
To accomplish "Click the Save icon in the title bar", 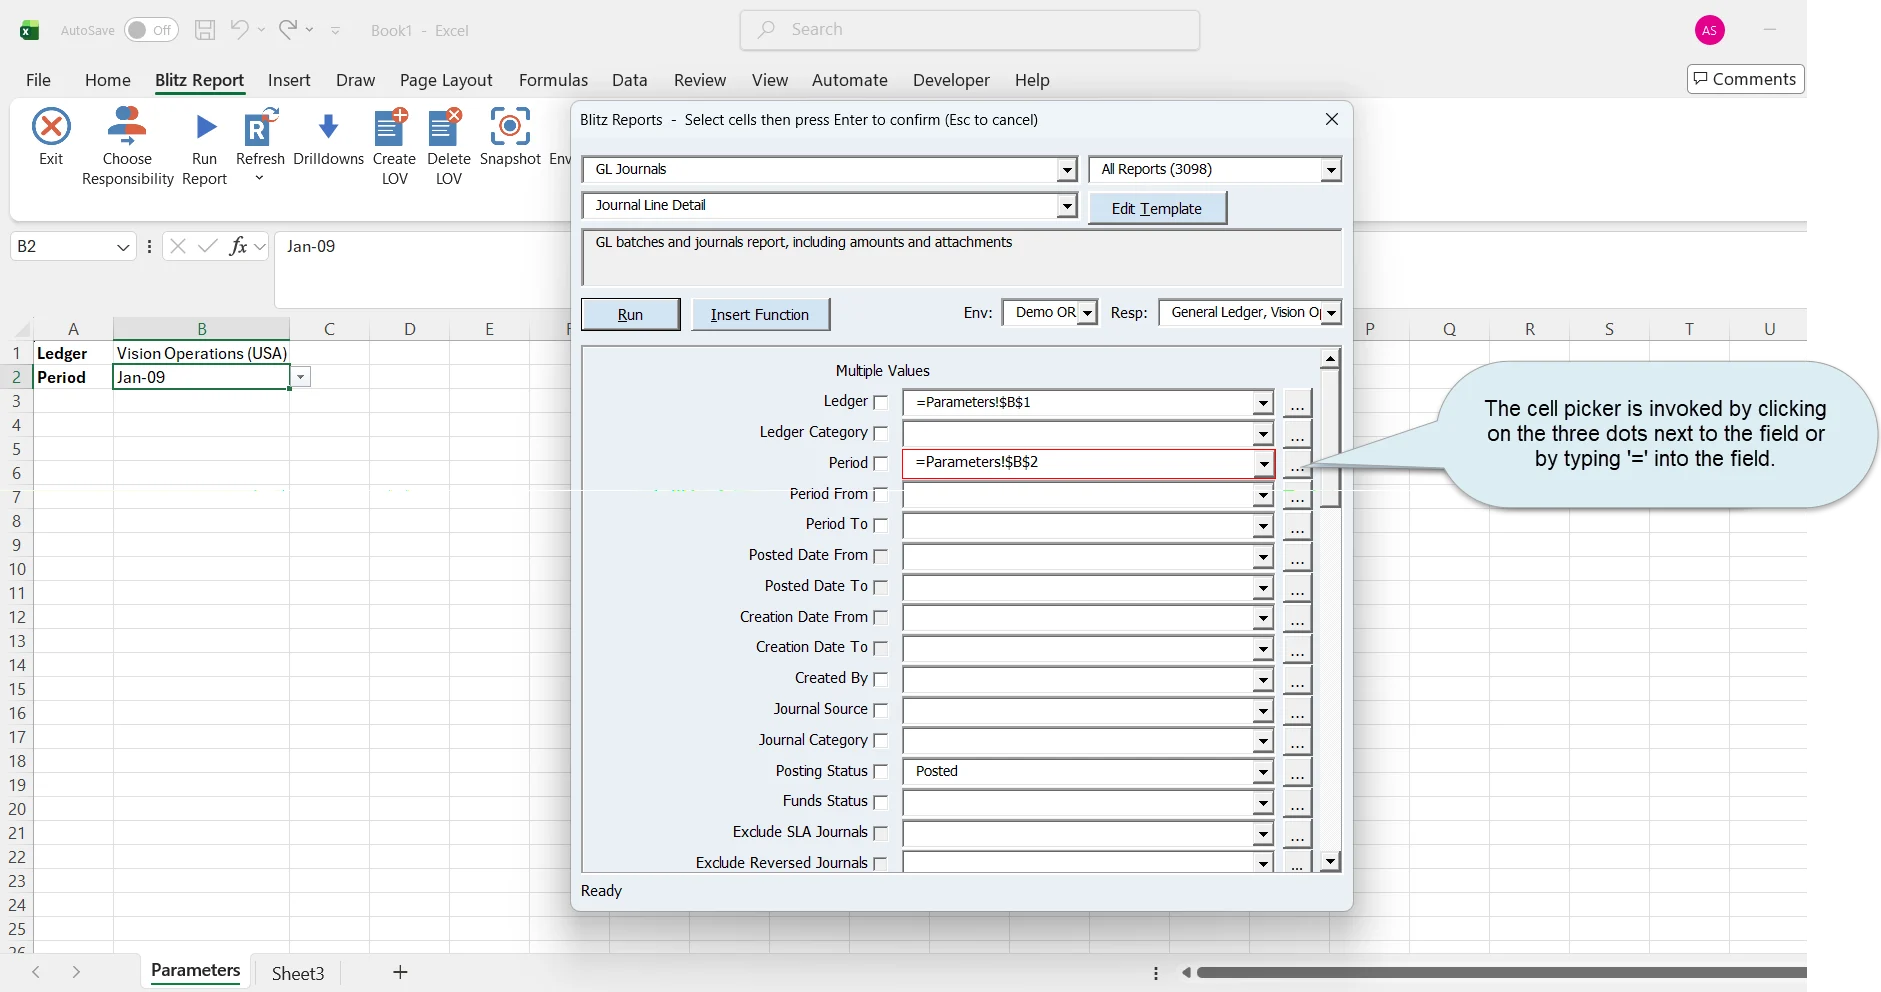I will click(x=205, y=30).
